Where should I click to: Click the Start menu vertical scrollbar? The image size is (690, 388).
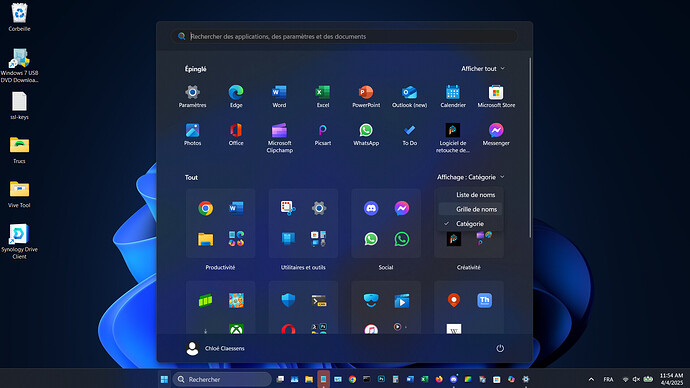[x=530, y=147]
